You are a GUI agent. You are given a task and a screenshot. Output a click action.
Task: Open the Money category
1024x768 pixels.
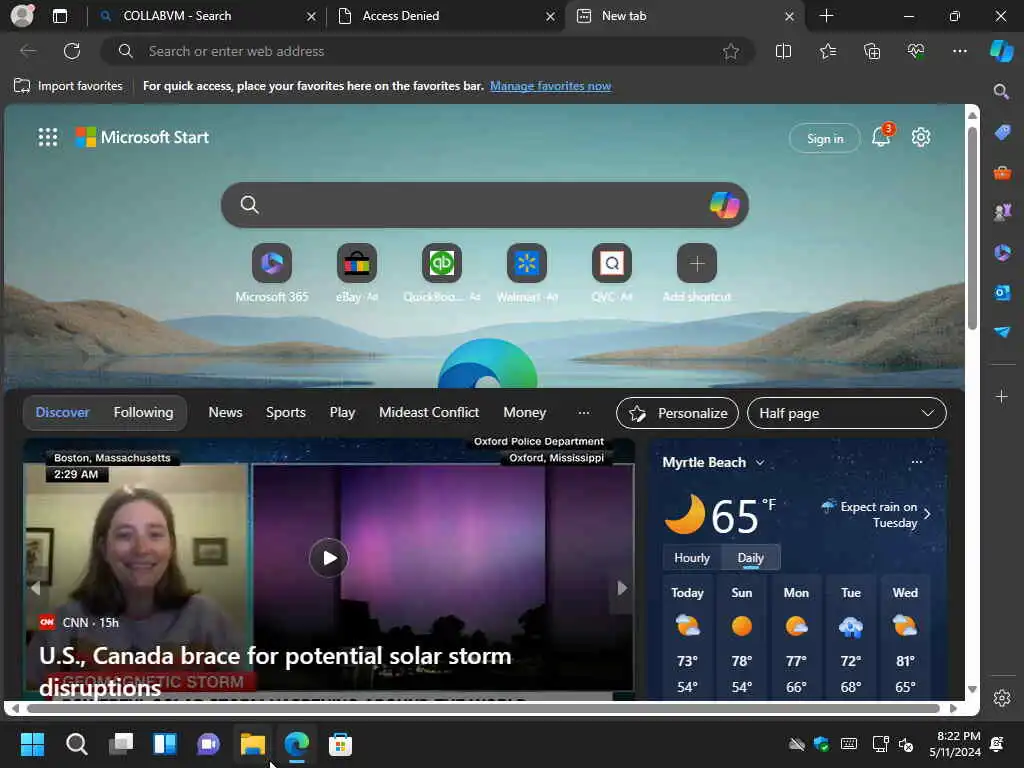(524, 413)
